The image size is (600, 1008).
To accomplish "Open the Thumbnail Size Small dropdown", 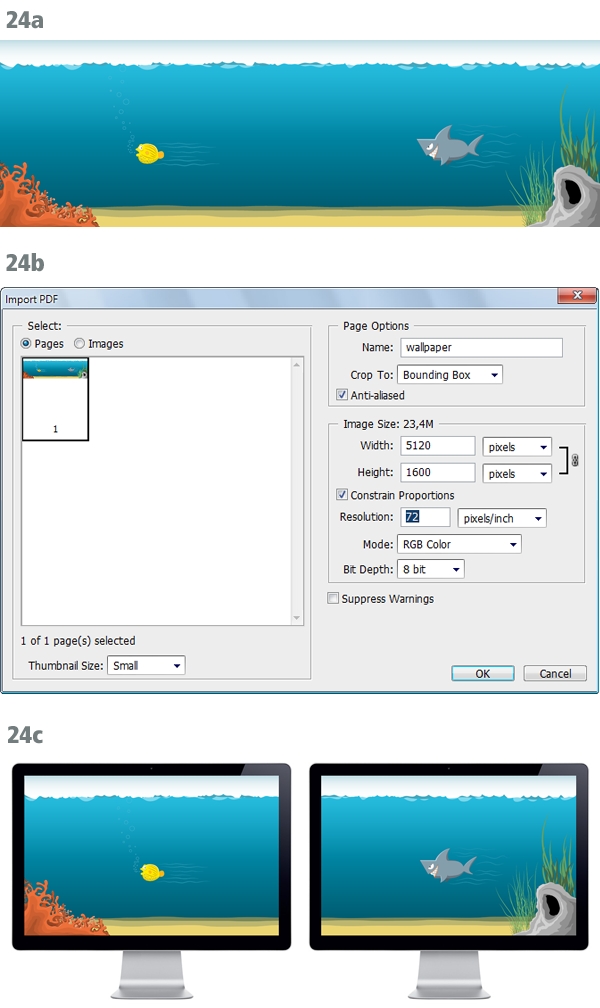I will pyautogui.click(x=146, y=665).
